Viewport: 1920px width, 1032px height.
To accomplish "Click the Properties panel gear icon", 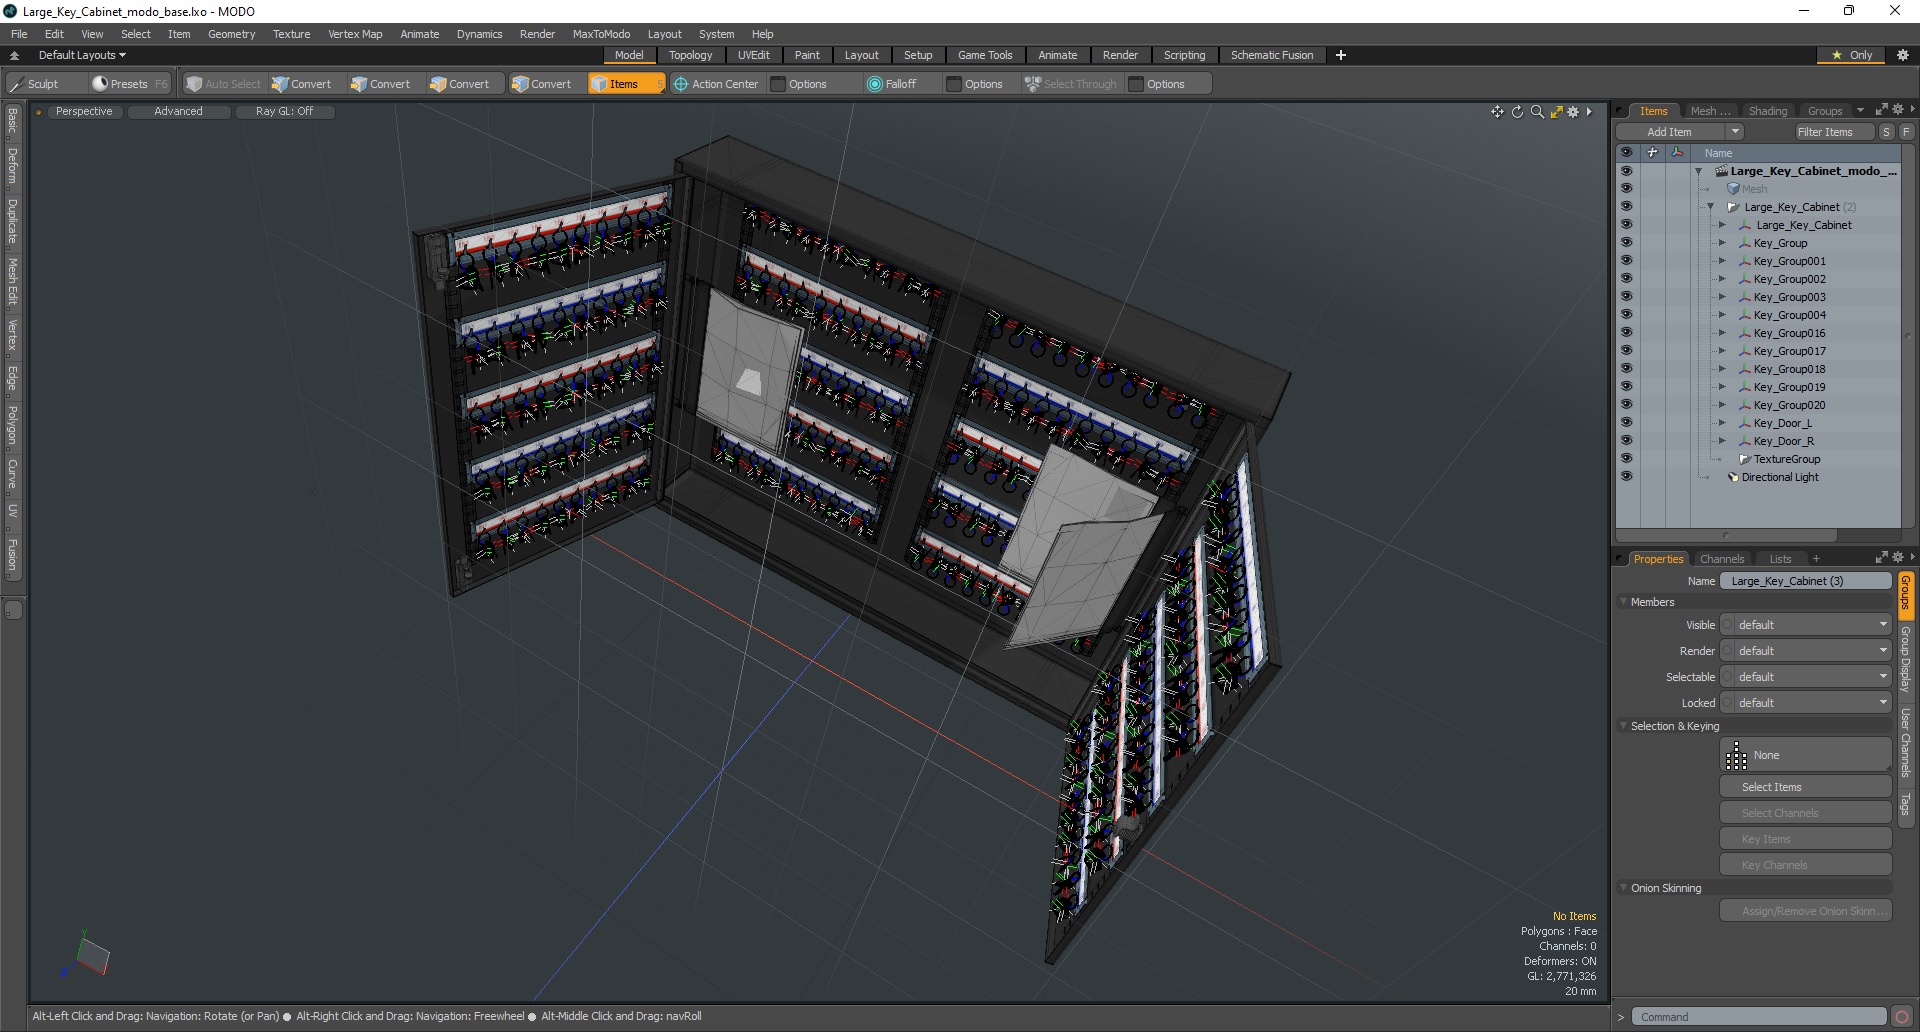I will (1898, 558).
